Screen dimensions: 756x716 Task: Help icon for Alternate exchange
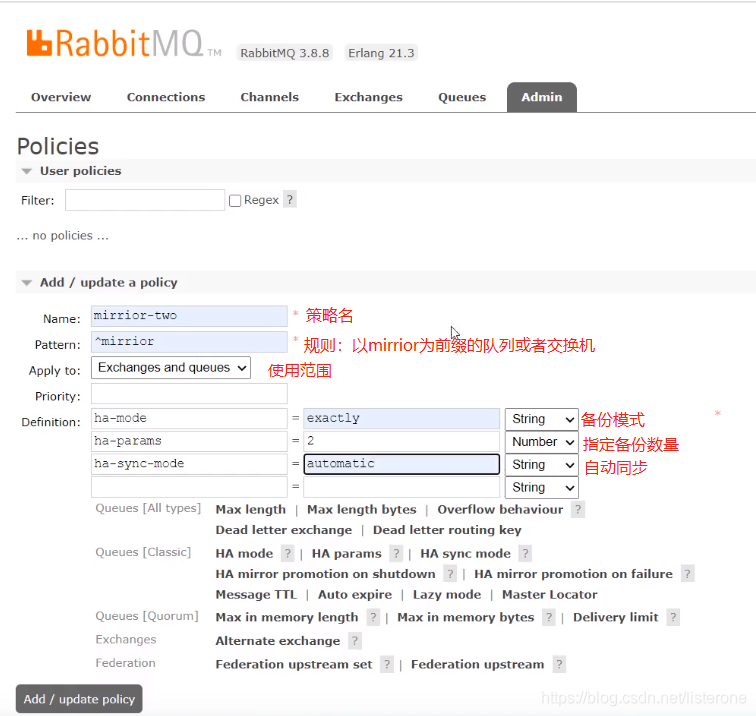[355, 641]
